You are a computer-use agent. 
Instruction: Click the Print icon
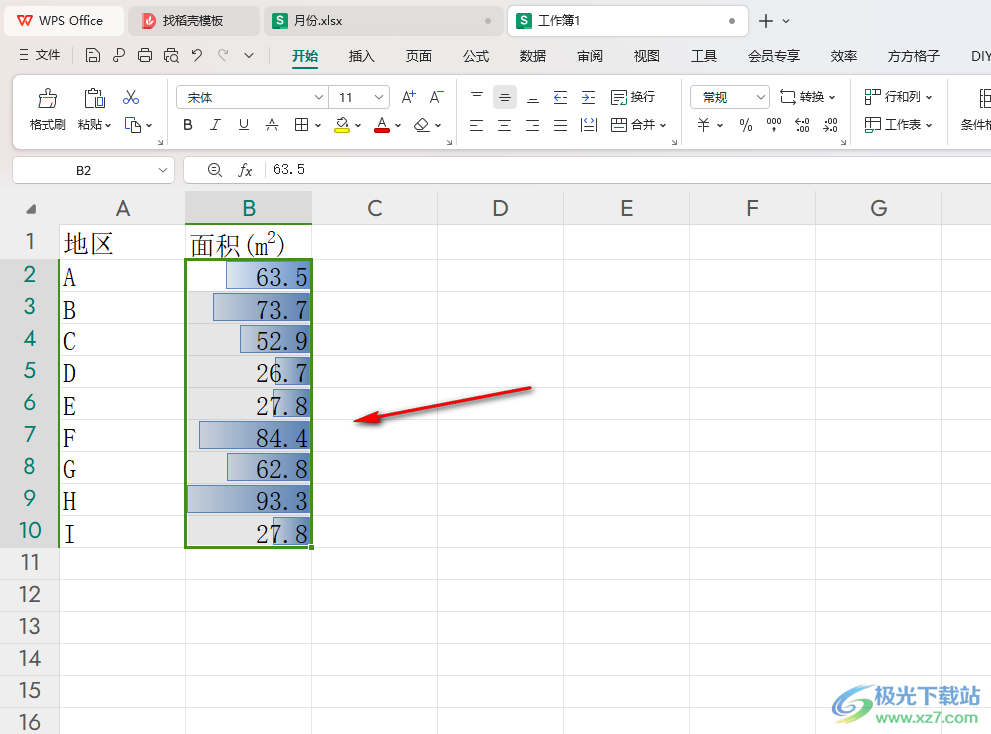tap(145, 56)
